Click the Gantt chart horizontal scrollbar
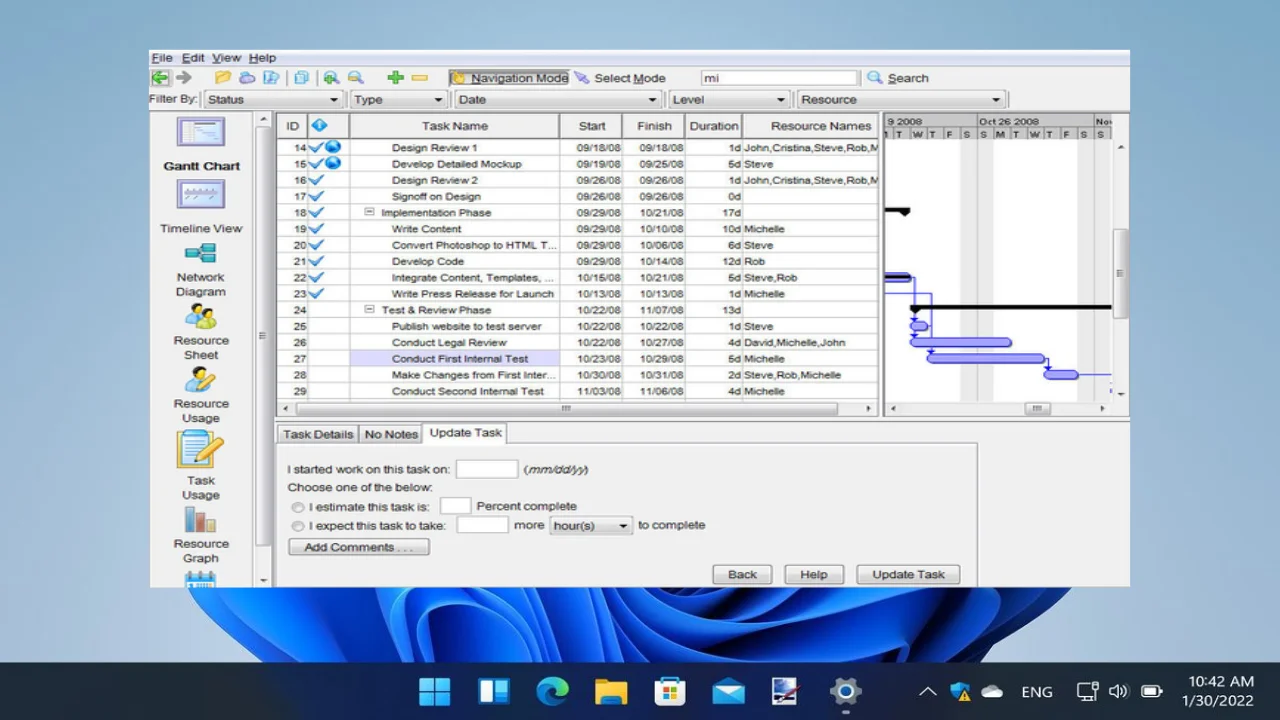The image size is (1280, 720). pyautogui.click(x=1037, y=408)
